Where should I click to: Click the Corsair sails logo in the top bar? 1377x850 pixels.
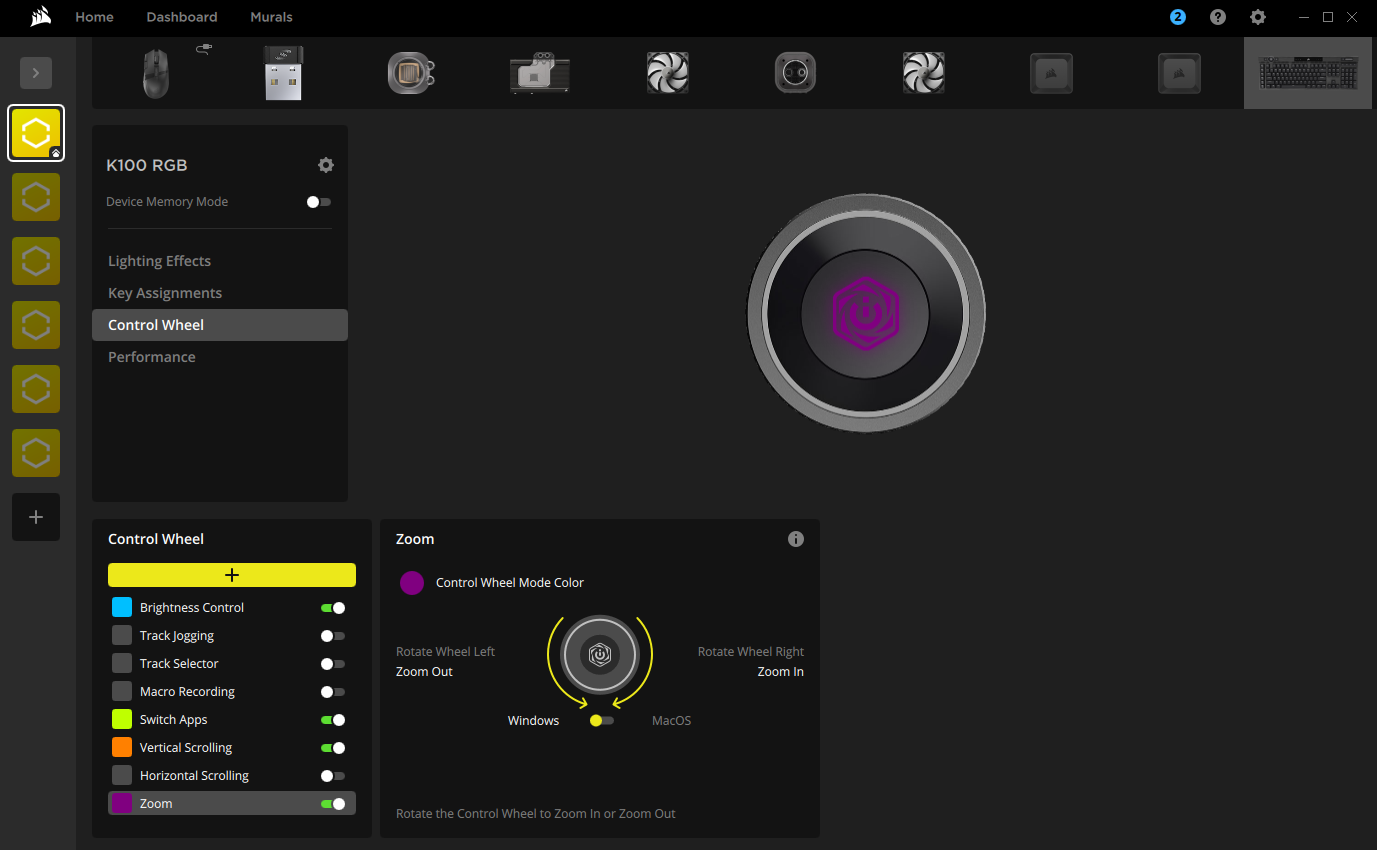click(x=40, y=17)
